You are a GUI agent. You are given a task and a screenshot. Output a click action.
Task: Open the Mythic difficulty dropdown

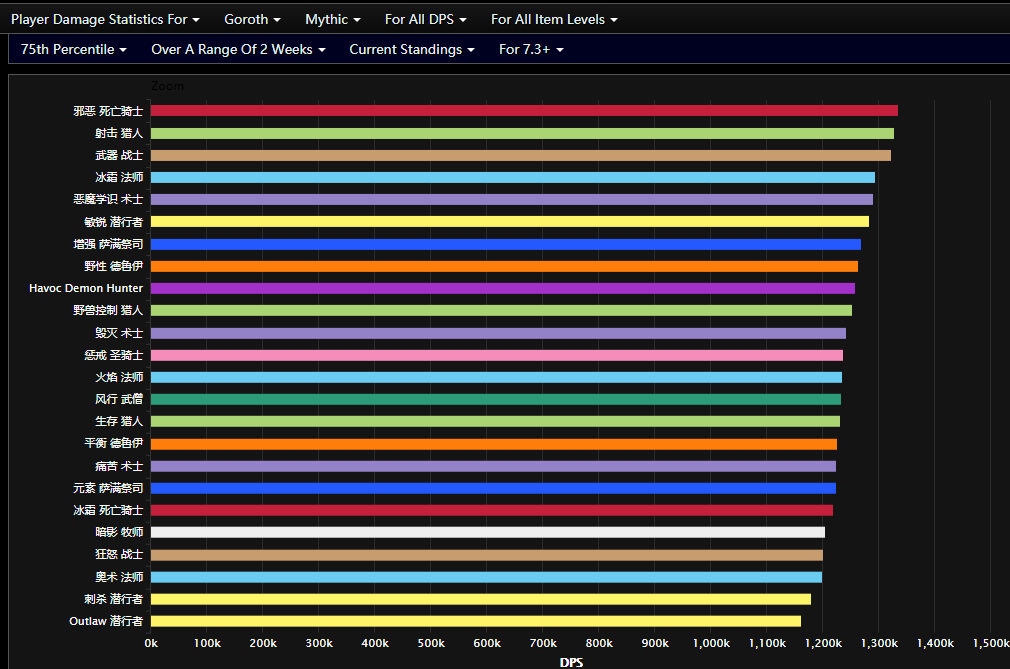tap(332, 19)
